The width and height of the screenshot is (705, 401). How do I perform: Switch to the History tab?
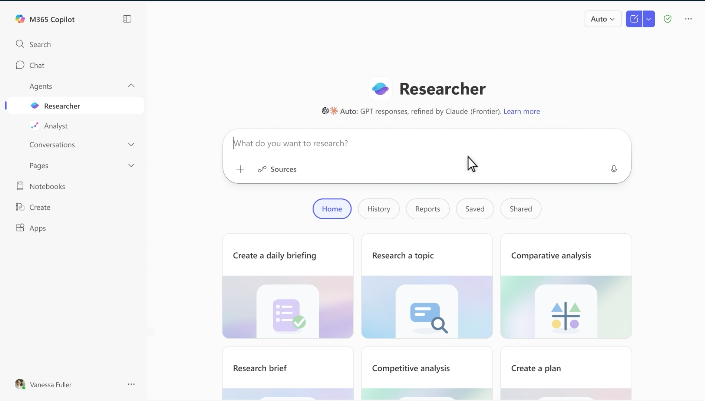tap(378, 209)
